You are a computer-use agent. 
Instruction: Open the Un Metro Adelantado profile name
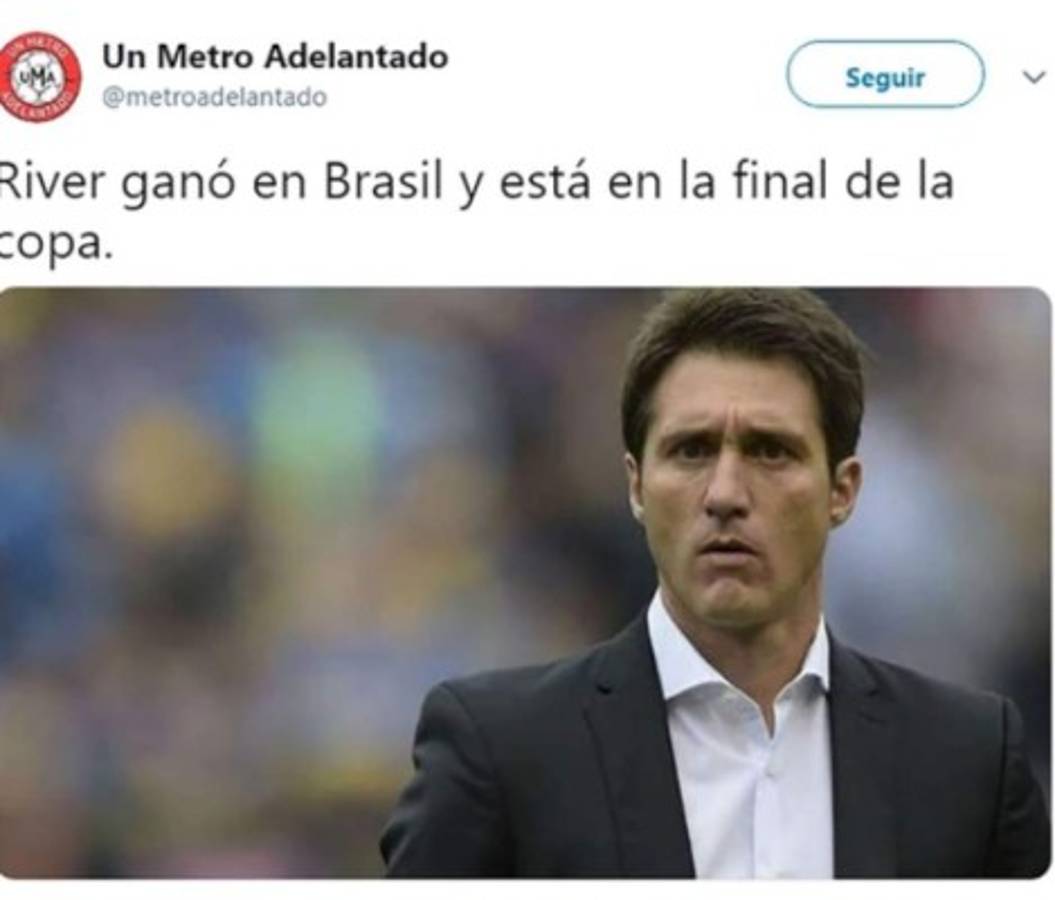[275, 57]
